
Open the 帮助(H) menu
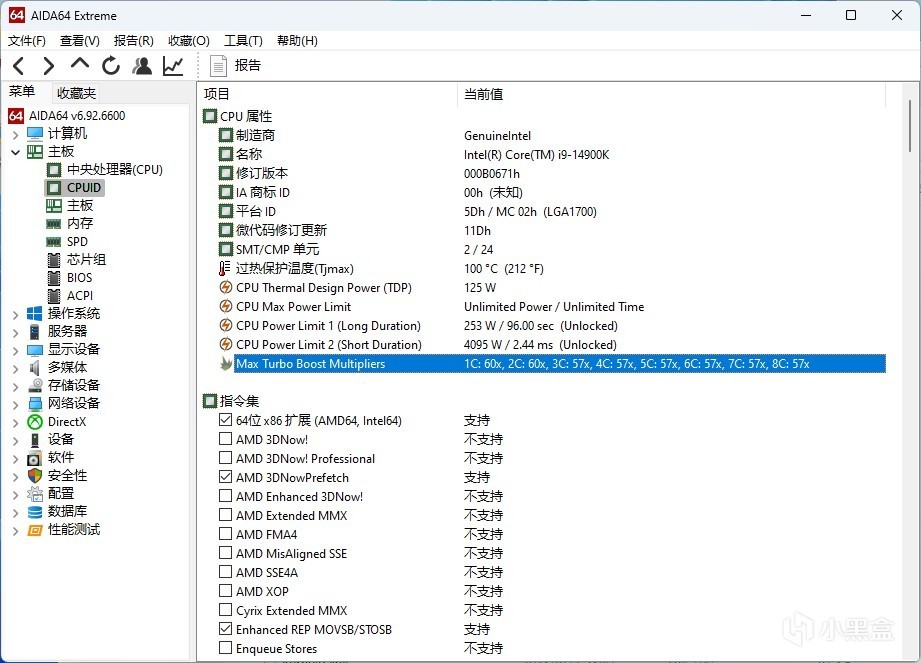click(x=297, y=41)
